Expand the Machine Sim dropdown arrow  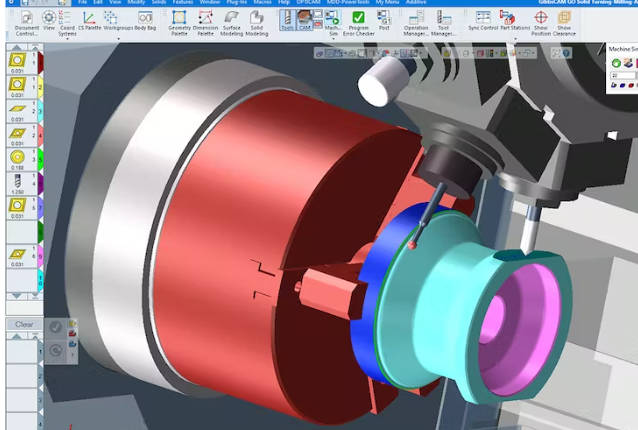coord(333,37)
